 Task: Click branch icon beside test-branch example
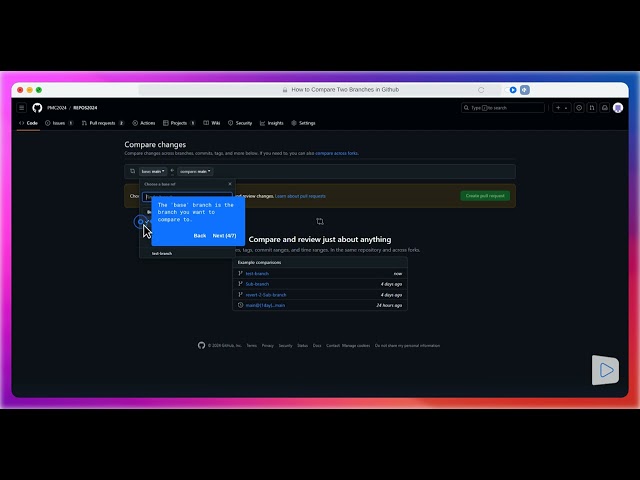click(240, 273)
